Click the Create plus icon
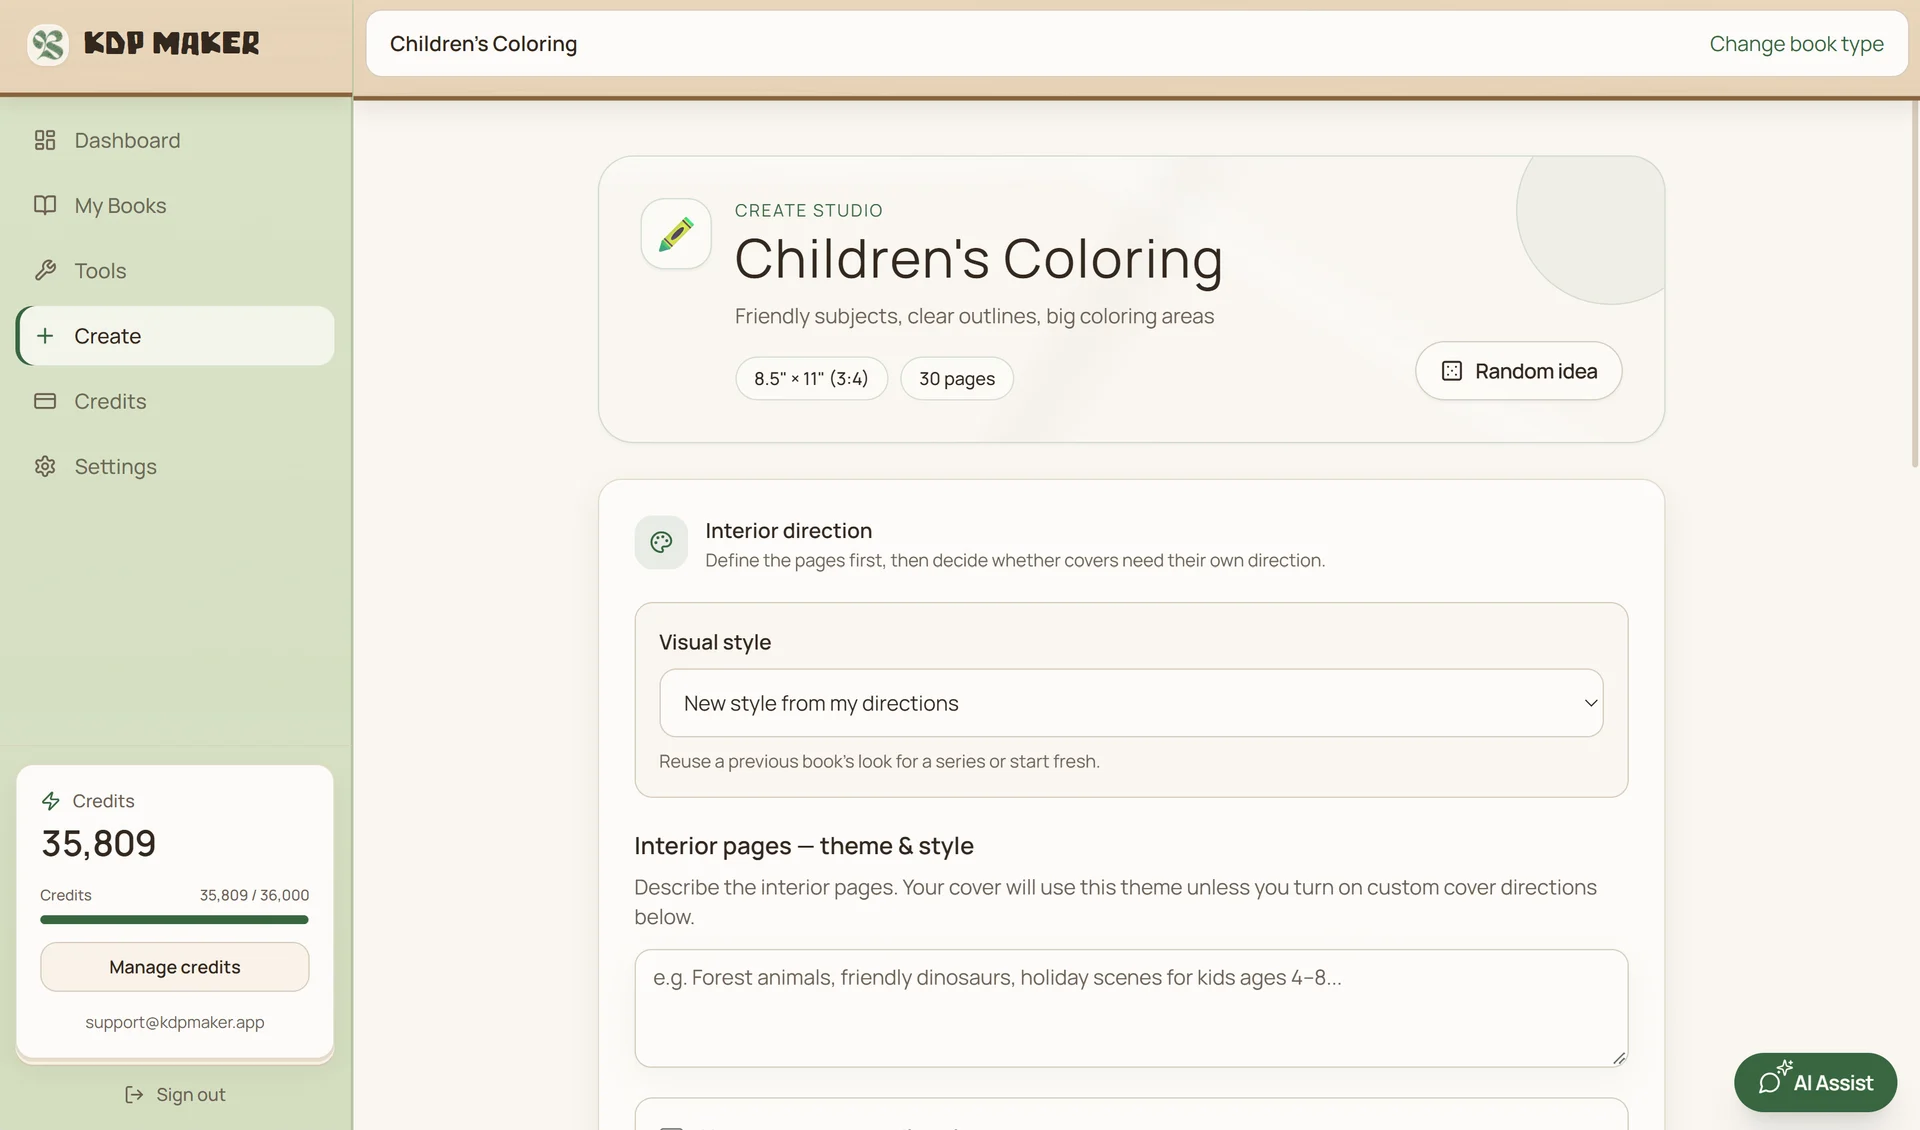This screenshot has height=1130, width=1920. tap(45, 336)
